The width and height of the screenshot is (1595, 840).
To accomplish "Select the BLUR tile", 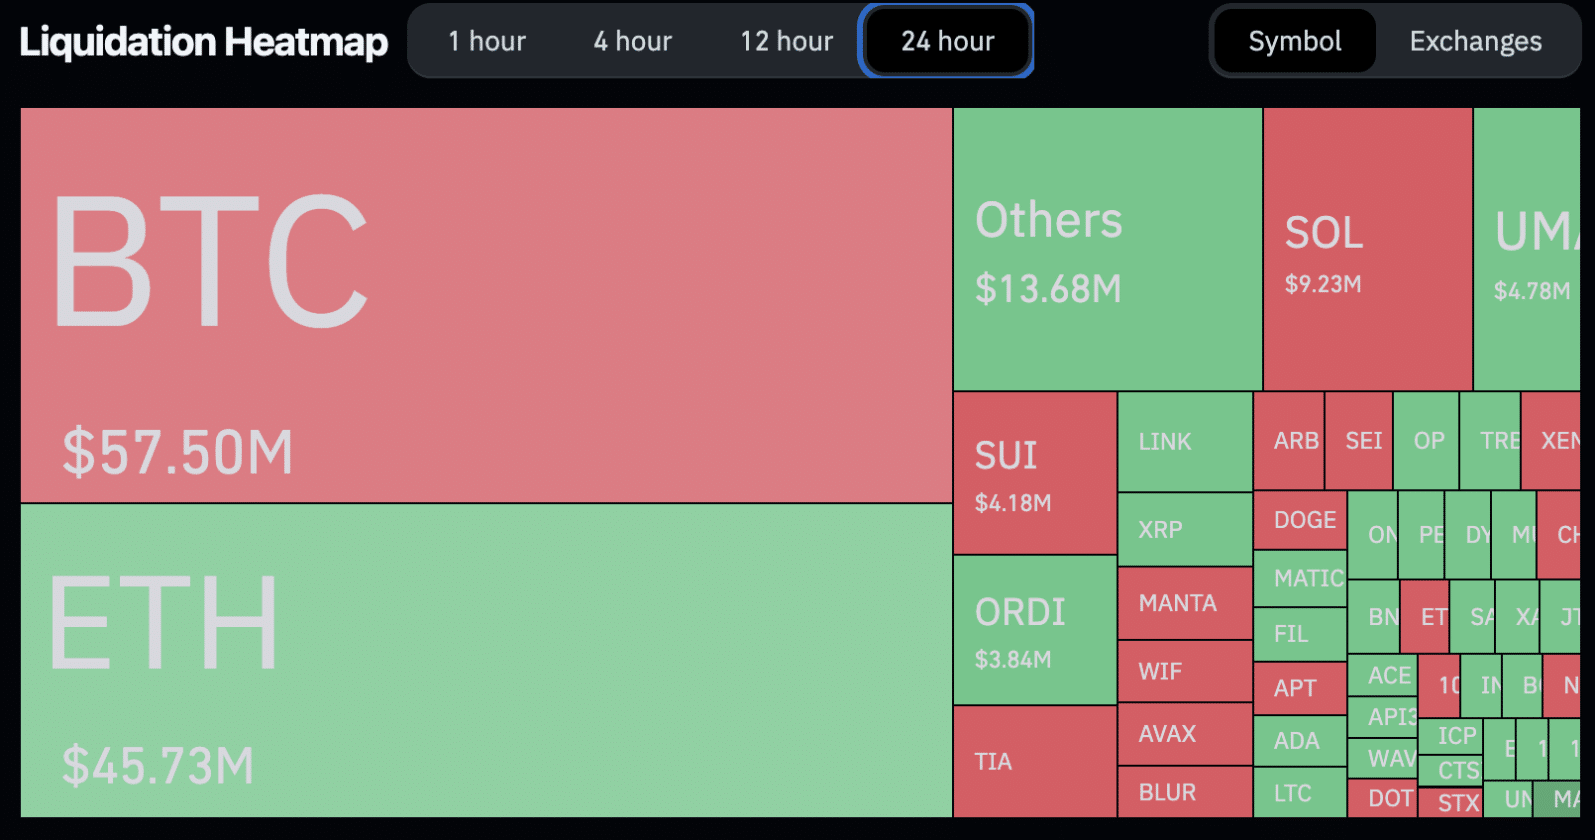I will [1185, 792].
